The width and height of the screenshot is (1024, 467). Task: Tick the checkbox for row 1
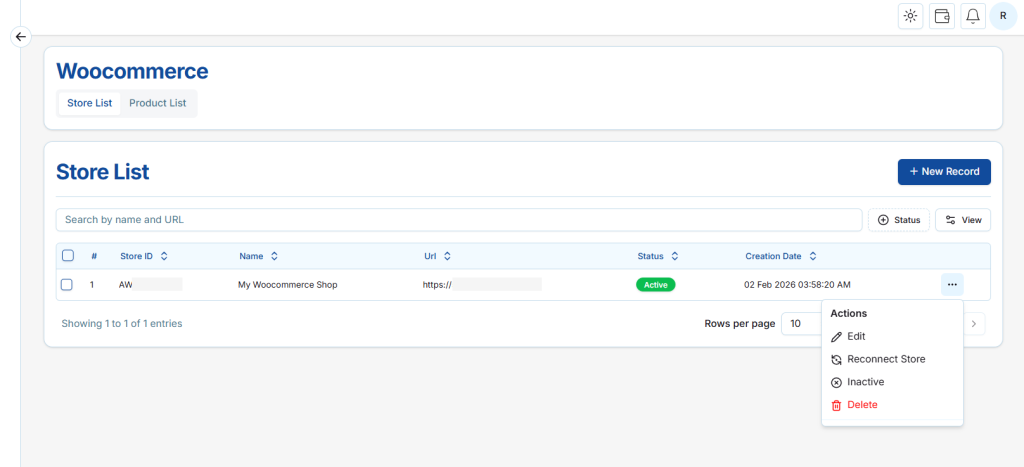(67, 285)
